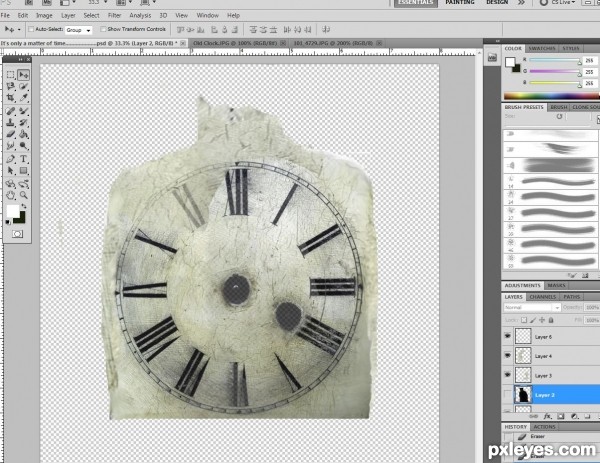The image size is (600, 463).
Task: Select the Eraser tool in toolbox
Action: click(x=10, y=134)
